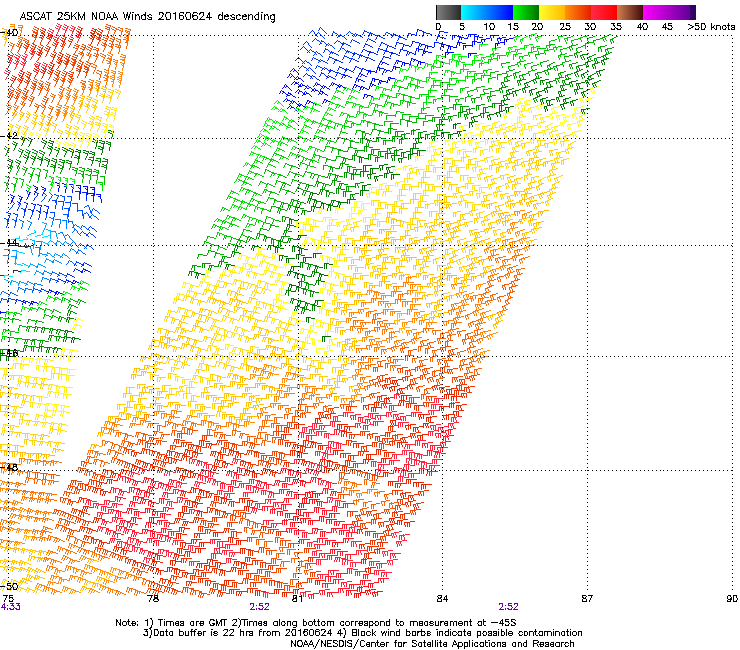Select the yellow 20–25 knots legend segment
The height and width of the screenshot is (650, 740).
click(552, 12)
